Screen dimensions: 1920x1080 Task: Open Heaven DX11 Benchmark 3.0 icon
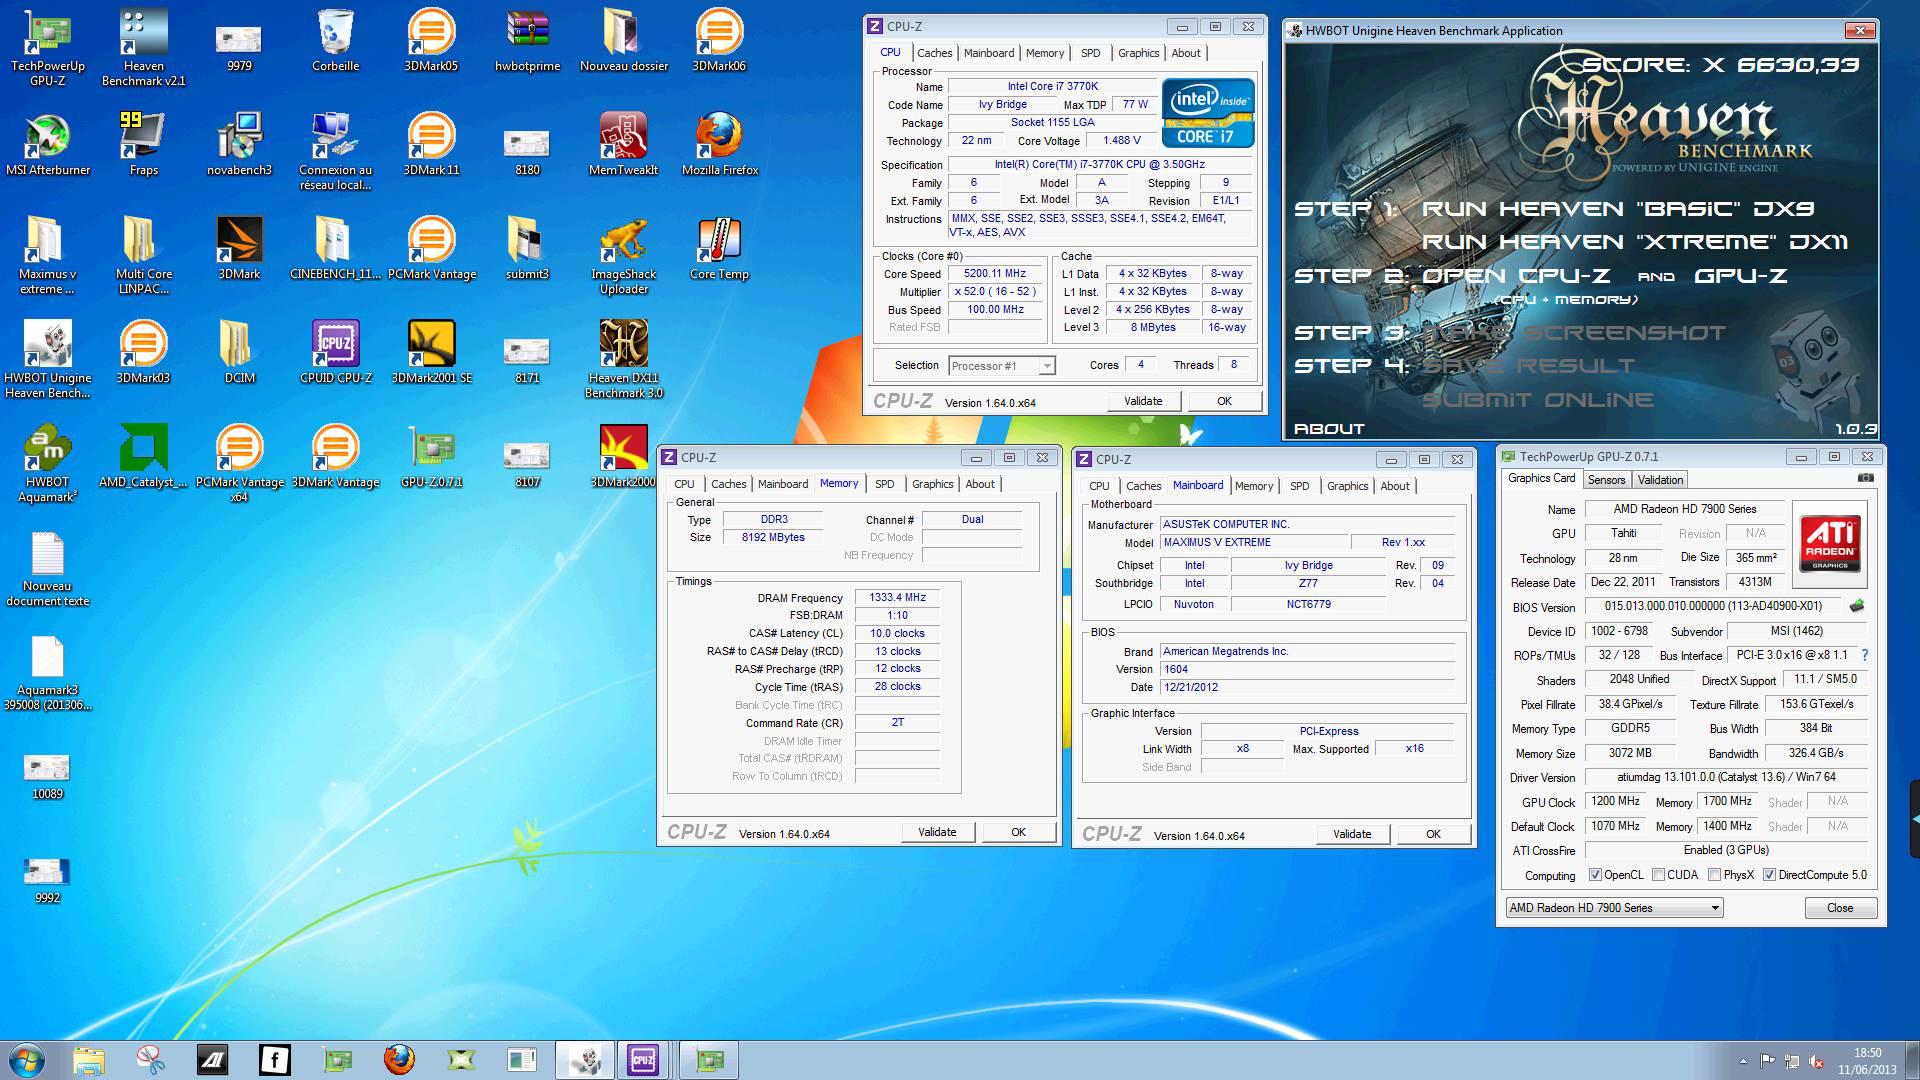(x=623, y=360)
